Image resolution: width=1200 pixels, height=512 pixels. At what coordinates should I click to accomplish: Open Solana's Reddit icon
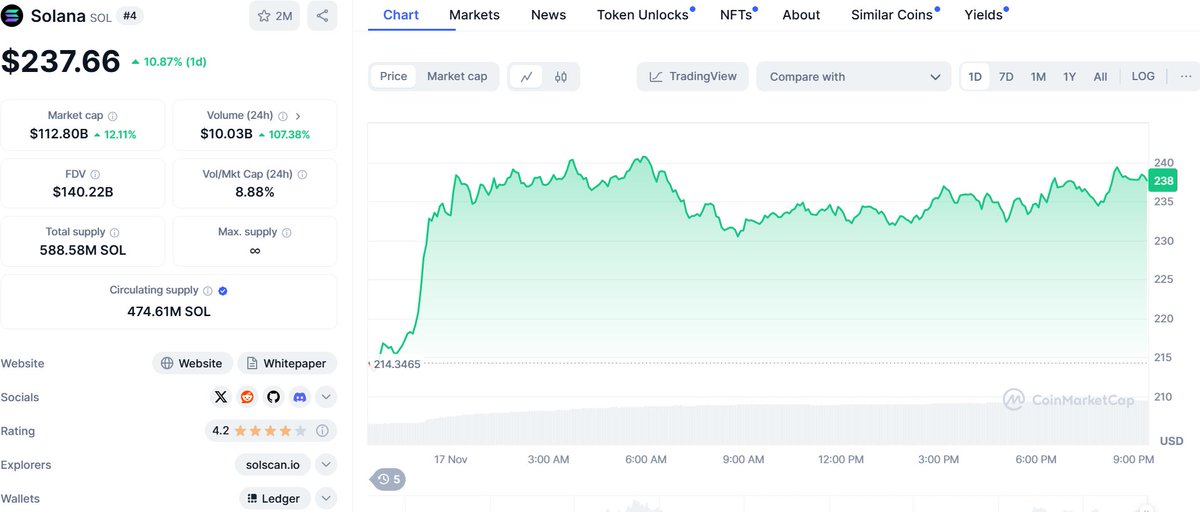point(247,397)
